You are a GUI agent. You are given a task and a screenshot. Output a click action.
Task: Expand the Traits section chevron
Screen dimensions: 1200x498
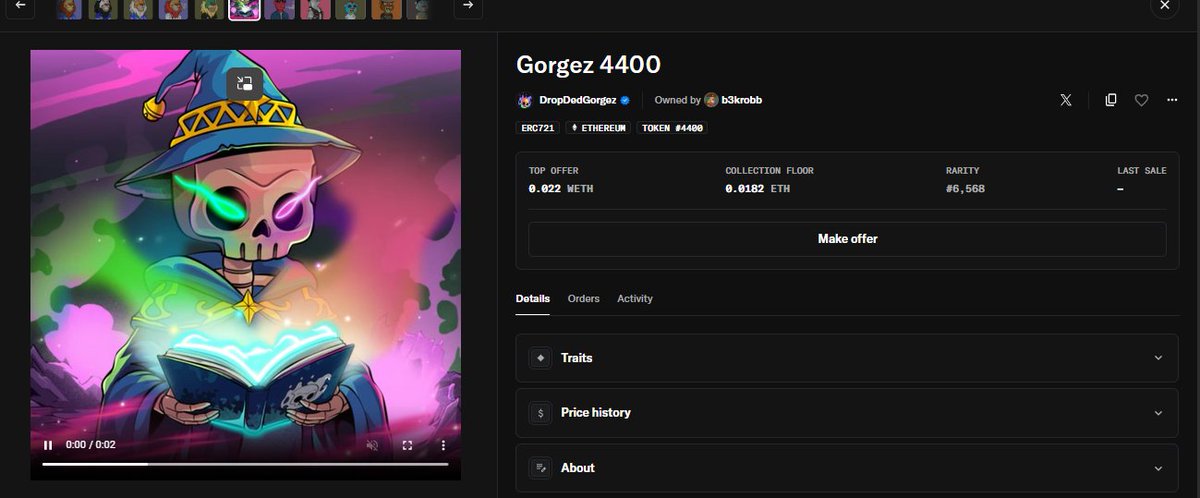(1158, 358)
